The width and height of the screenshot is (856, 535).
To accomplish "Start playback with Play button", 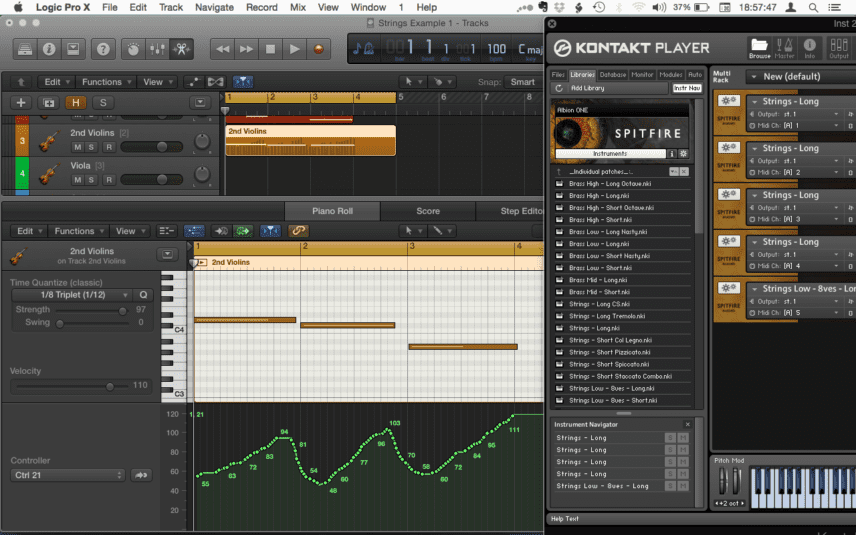I will pyautogui.click(x=294, y=49).
